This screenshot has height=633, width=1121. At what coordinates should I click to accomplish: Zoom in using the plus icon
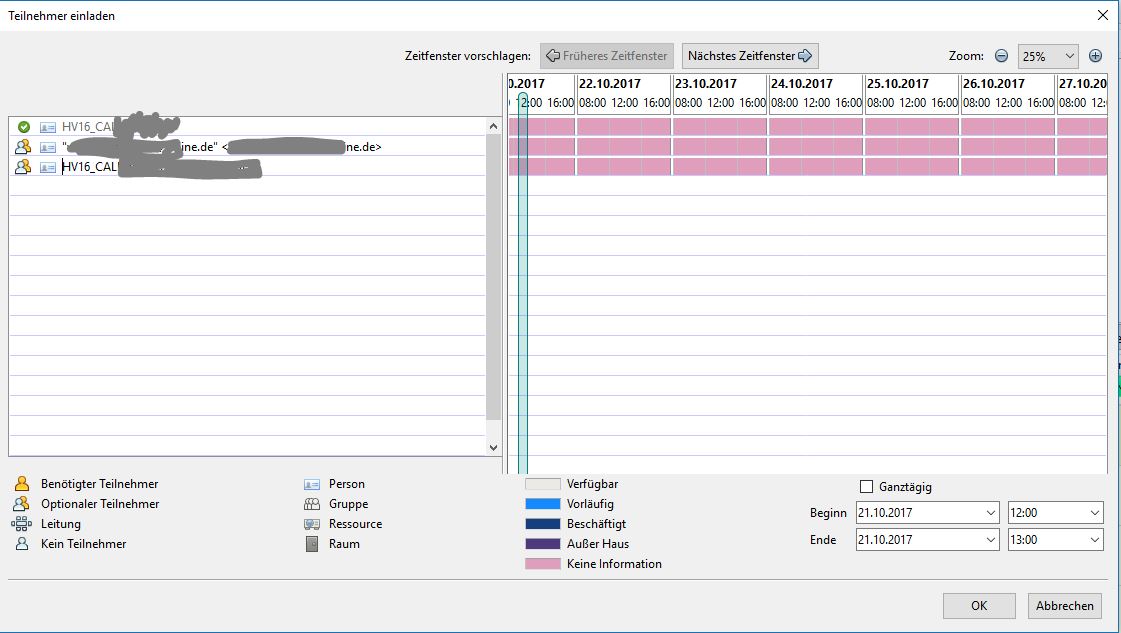coord(1095,56)
